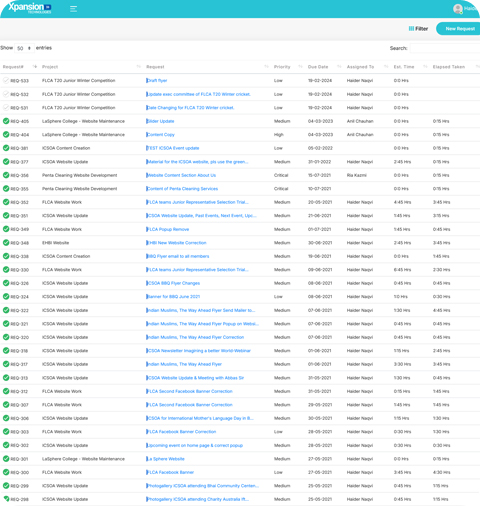This screenshot has height=506, width=480.
Task: Open EHBI New Website Correction link
Action: click(x=176, y=243)
